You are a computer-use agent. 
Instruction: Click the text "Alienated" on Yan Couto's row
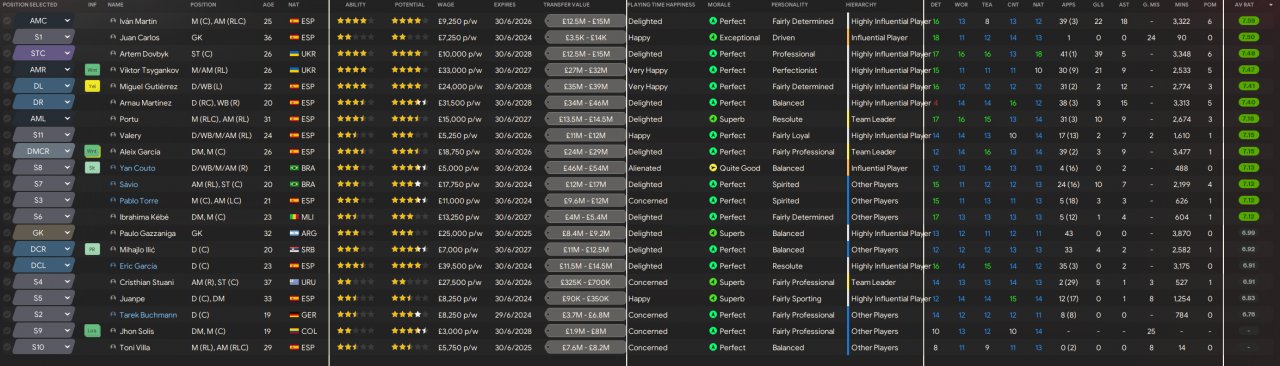[645, 168]
